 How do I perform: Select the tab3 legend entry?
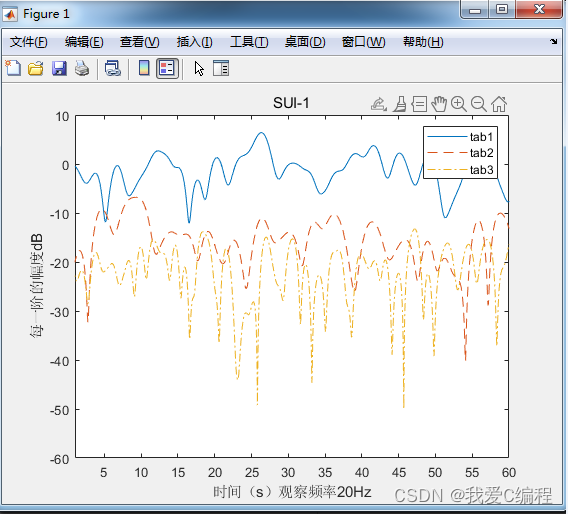click(460, 170)
